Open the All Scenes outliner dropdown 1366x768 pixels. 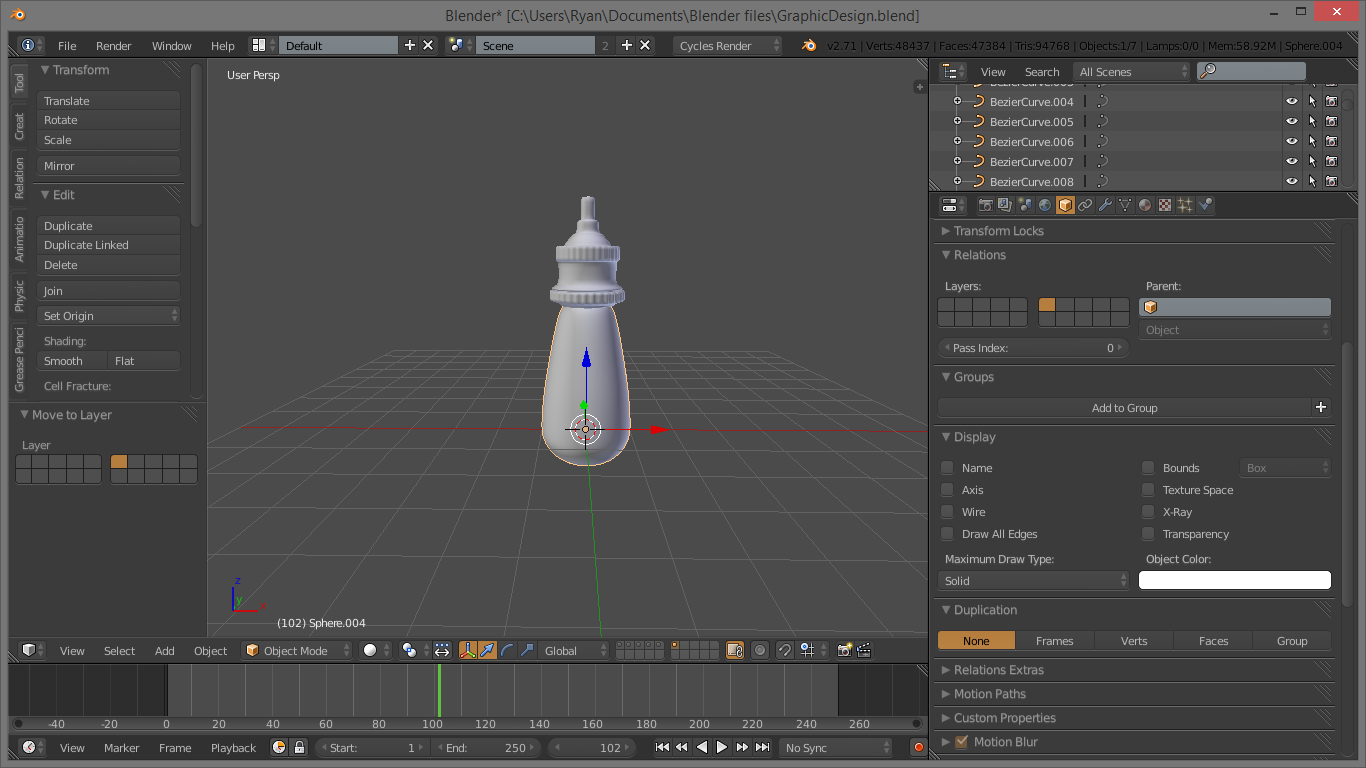(x=1132, y=72)
